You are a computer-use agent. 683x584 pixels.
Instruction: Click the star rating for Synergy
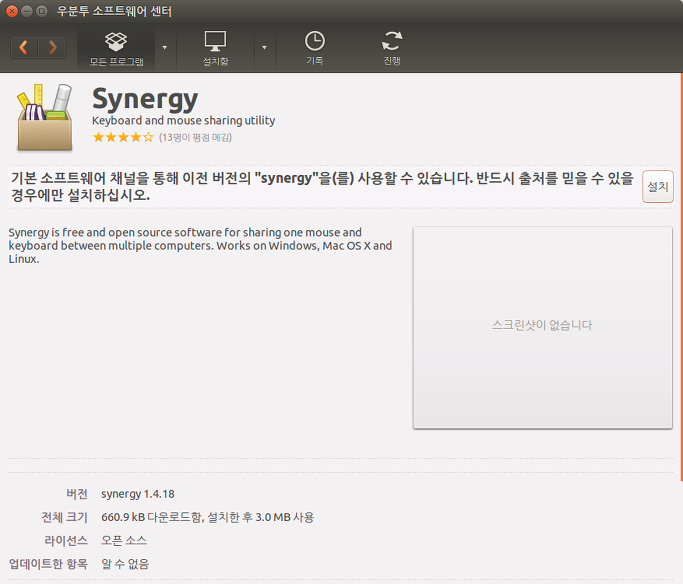123,138
